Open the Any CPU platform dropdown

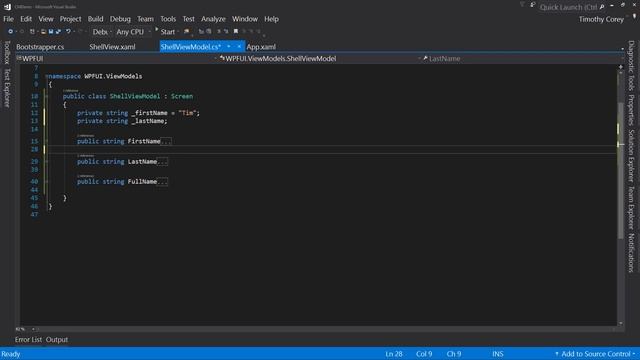[x=133, y=31]
